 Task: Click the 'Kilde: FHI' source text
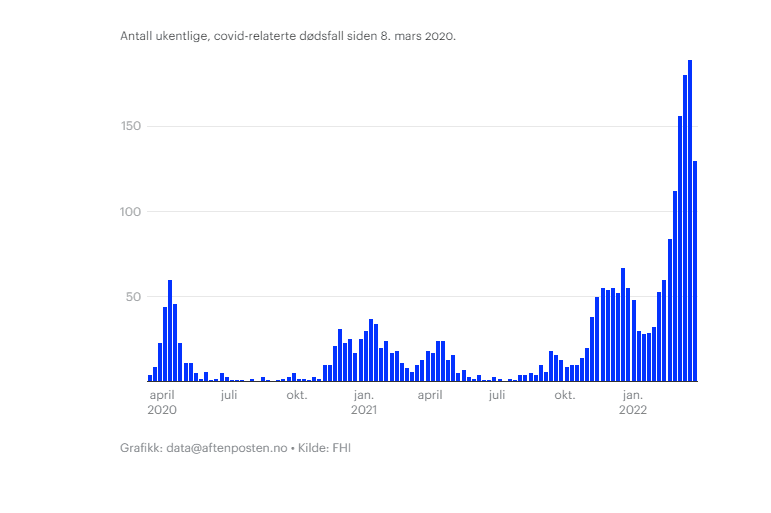pos(325,448)
